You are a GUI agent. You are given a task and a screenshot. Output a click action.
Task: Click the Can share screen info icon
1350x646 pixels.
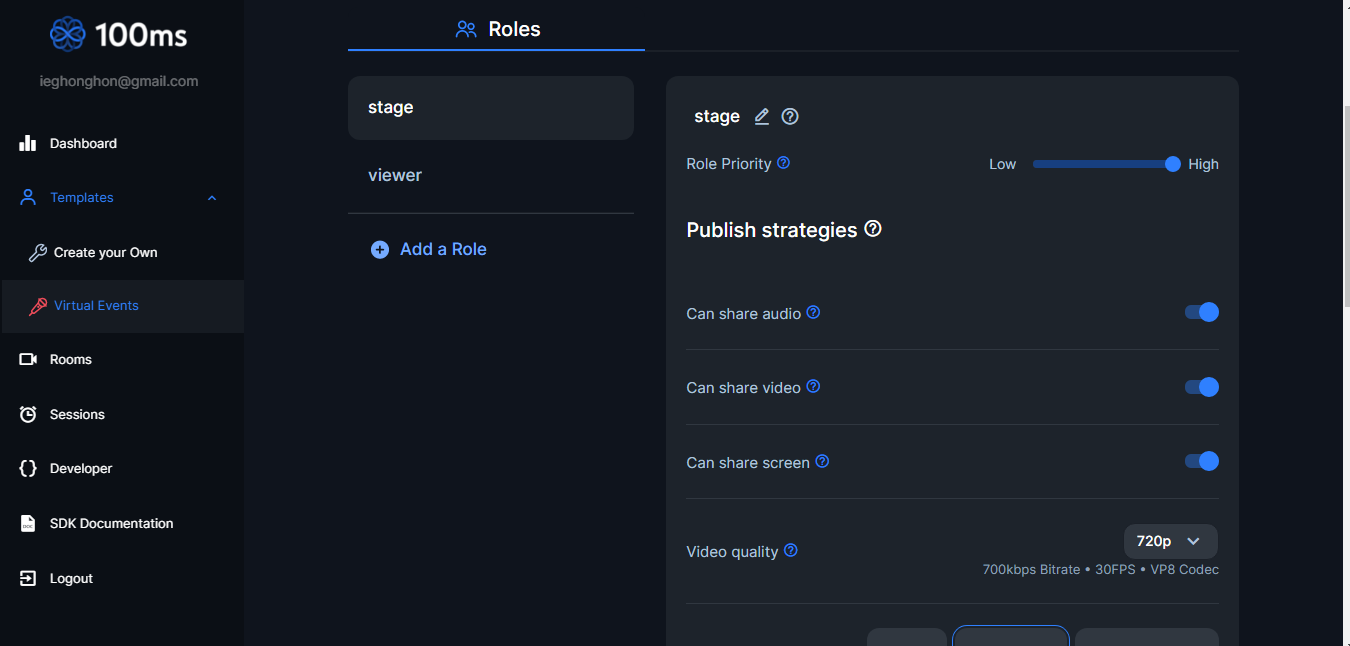click(x=822, y=461)
